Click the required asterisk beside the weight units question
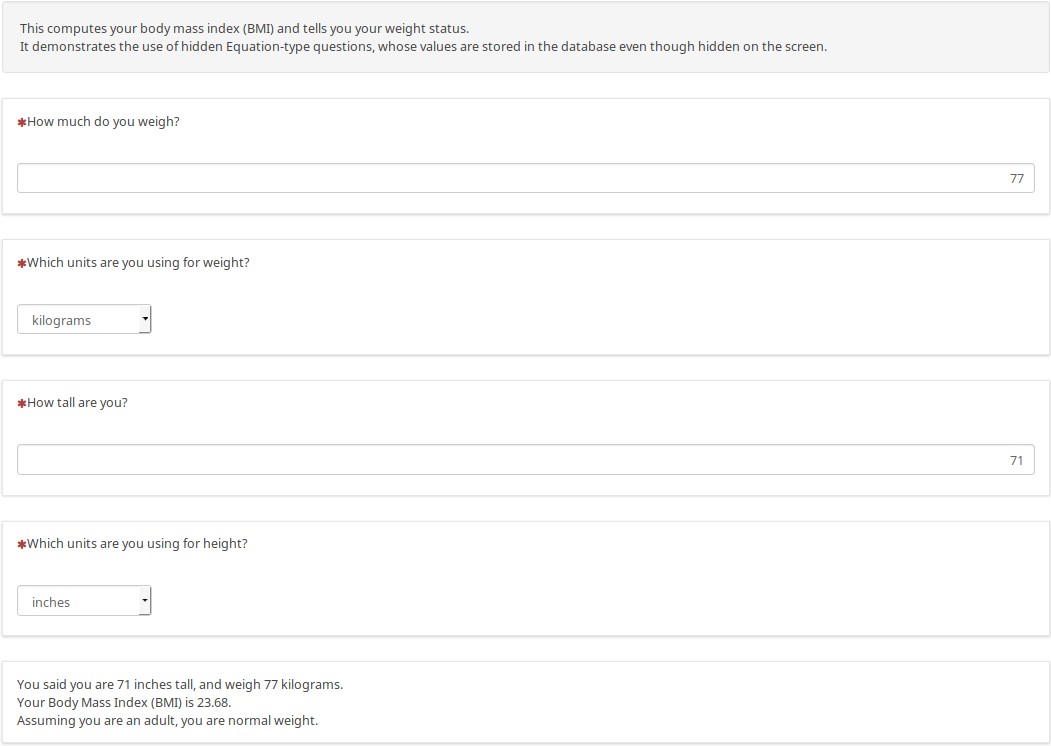Viewport: 1051px width, 746px height. [x=22, y=264]
